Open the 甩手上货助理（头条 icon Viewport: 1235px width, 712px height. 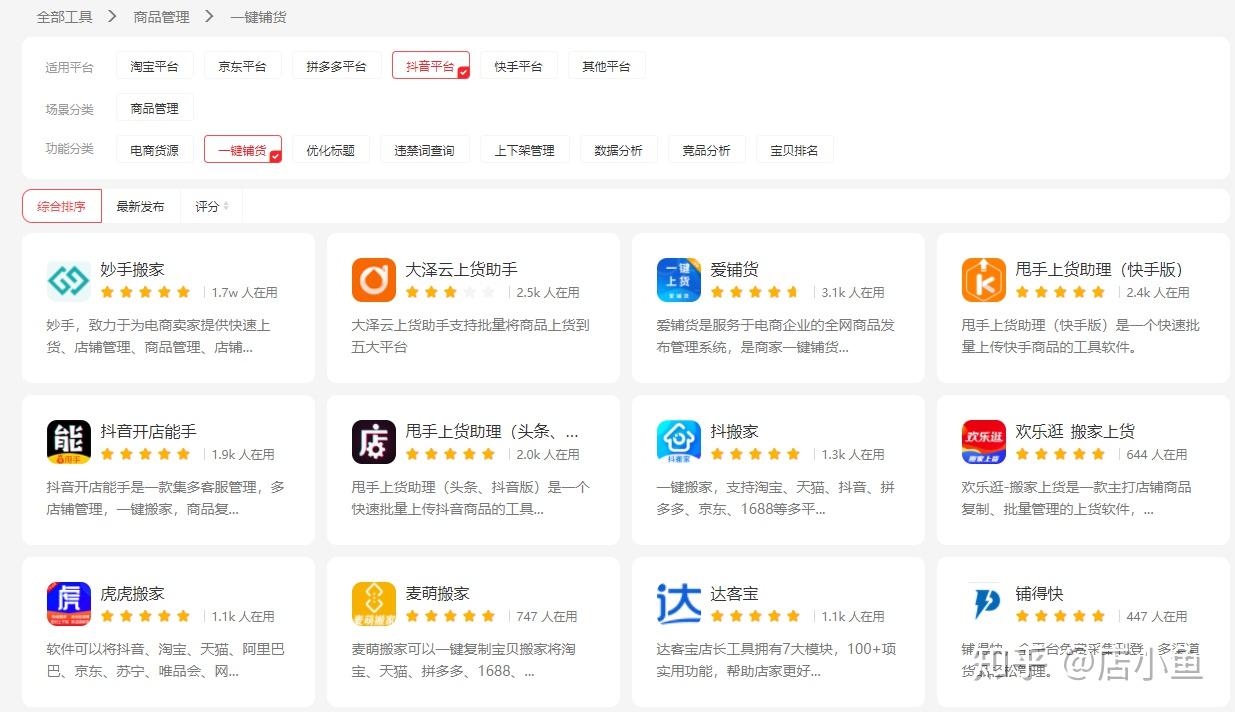[374, 442]
